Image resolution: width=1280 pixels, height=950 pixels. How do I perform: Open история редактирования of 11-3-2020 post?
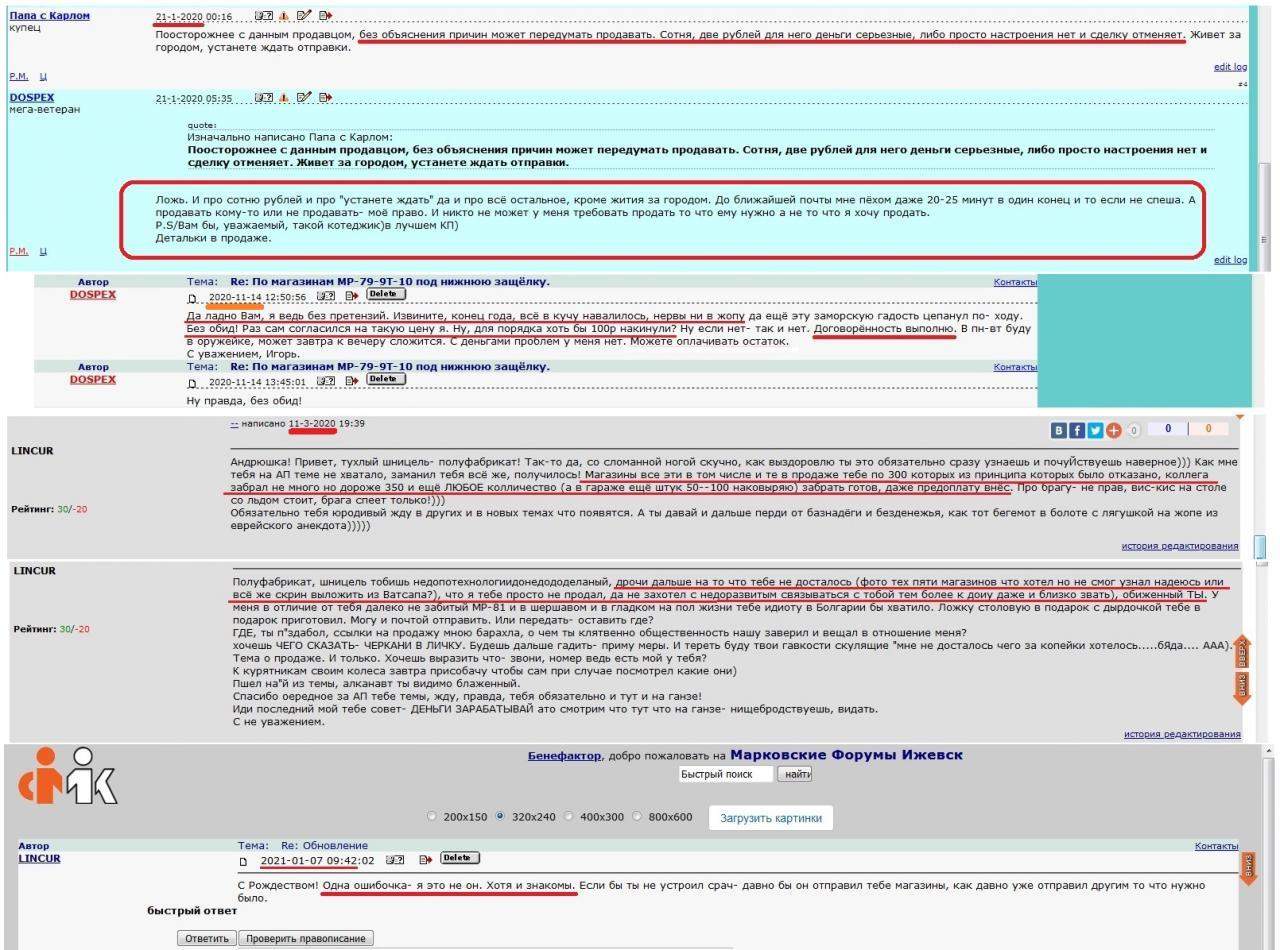click(1180, 546)
